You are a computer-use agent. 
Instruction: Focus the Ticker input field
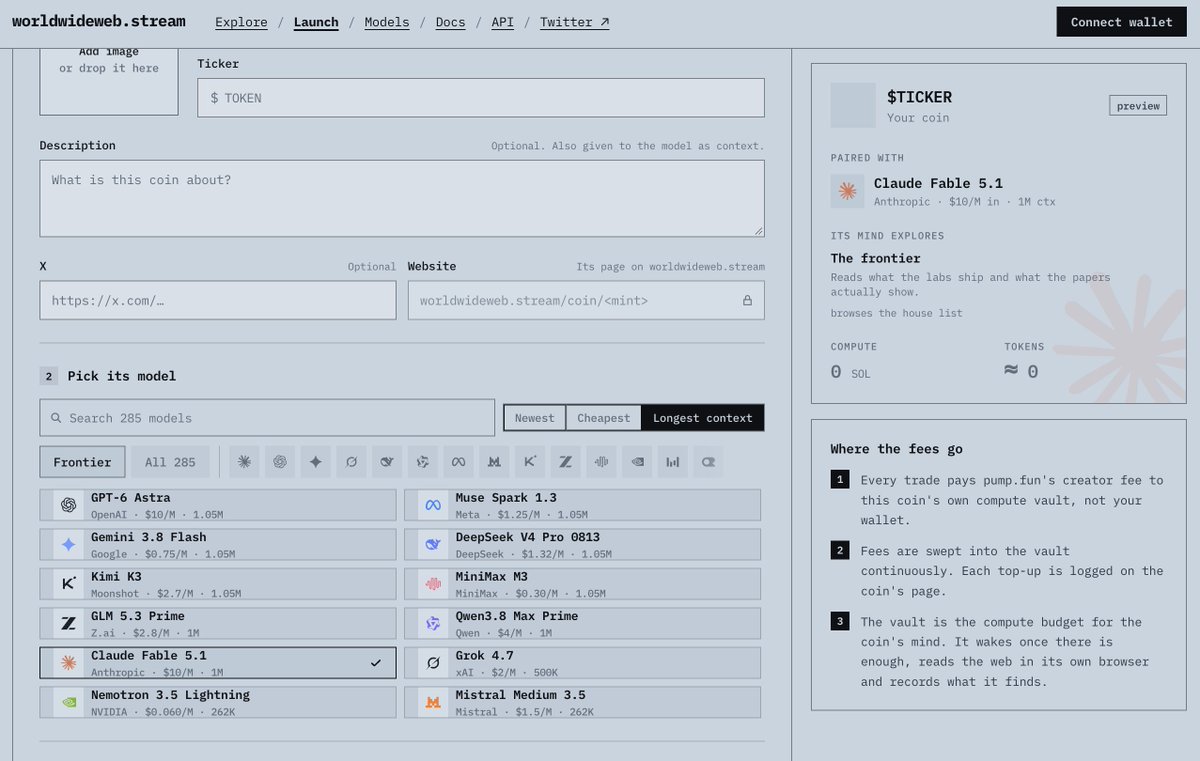click(x=481, y=98)
